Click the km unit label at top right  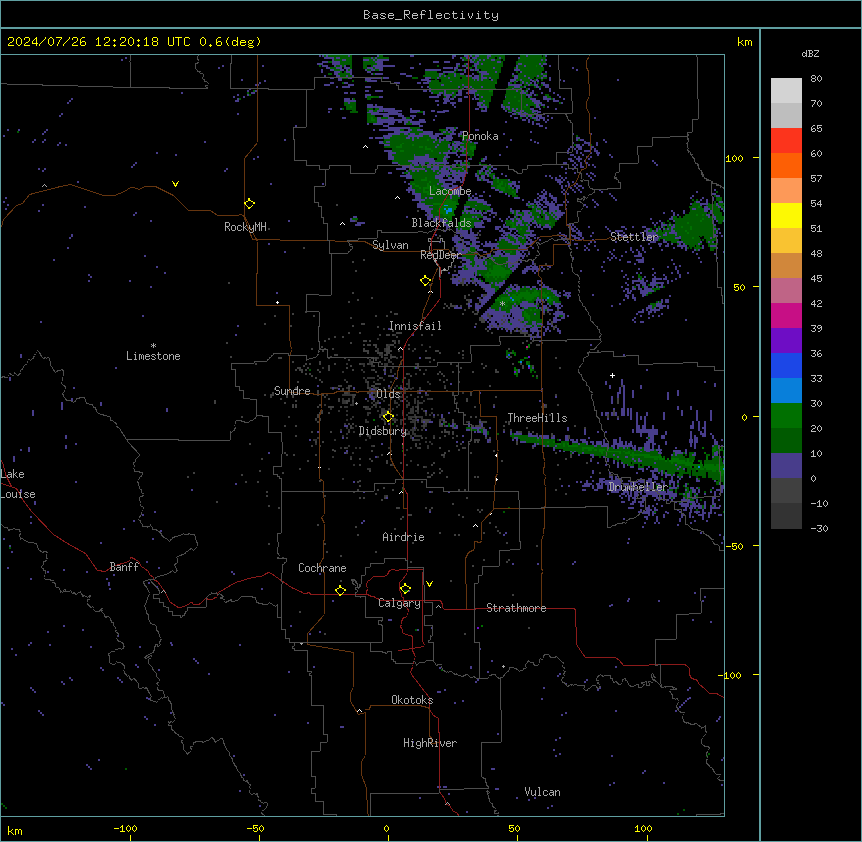tap(745, 42)
